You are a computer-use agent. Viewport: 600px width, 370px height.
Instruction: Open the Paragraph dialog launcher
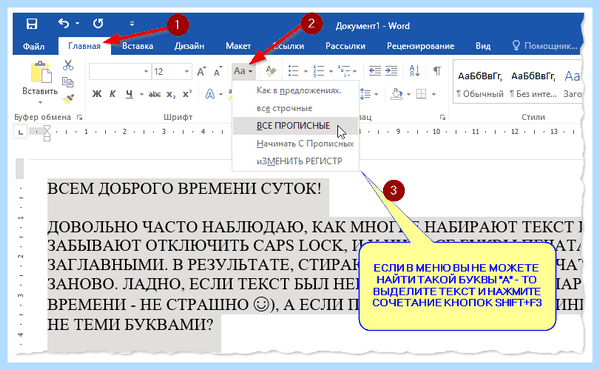(x=442, y=117)
